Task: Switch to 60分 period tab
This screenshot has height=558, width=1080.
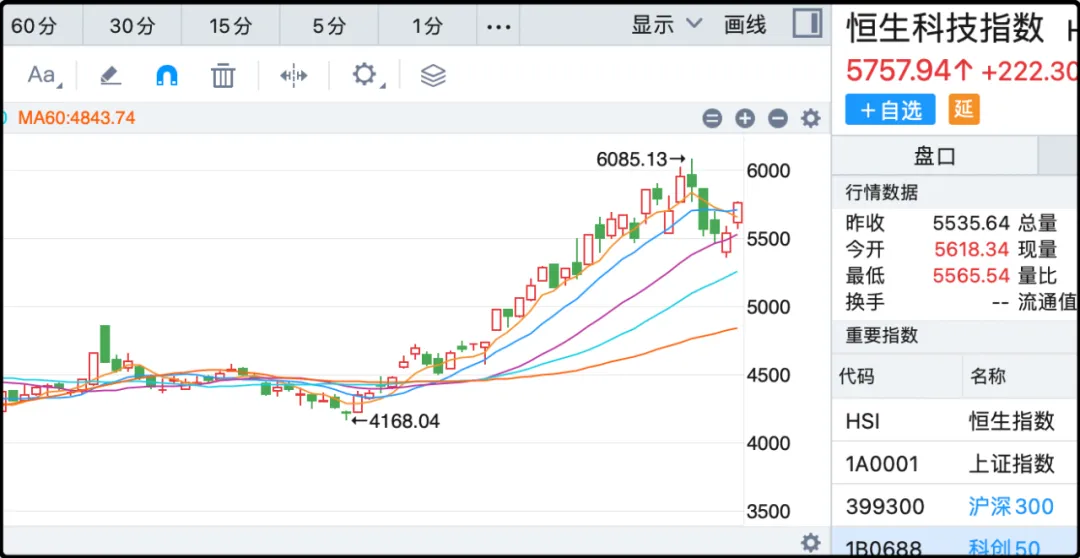Action: click(35, 26)
